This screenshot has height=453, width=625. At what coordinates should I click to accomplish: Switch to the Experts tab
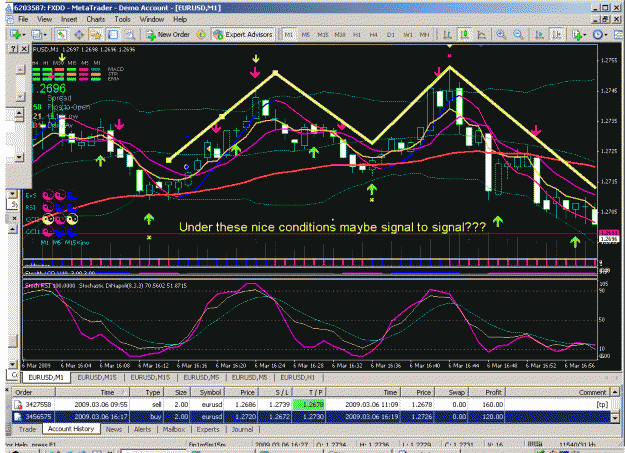pos(208,429)
